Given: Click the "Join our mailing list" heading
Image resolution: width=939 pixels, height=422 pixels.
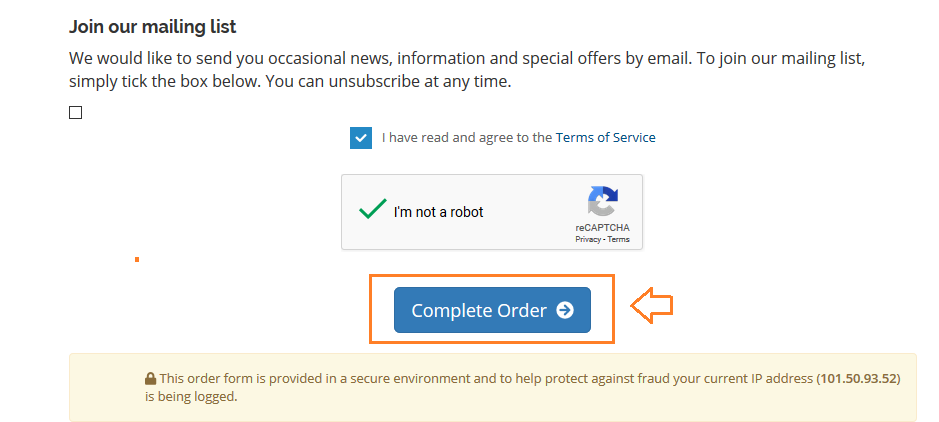Looking at the screenshot, I should [153, 27].
